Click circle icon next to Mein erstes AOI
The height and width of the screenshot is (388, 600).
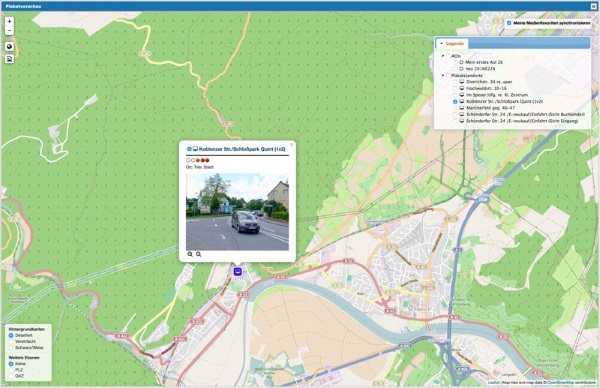coord(461,62)
